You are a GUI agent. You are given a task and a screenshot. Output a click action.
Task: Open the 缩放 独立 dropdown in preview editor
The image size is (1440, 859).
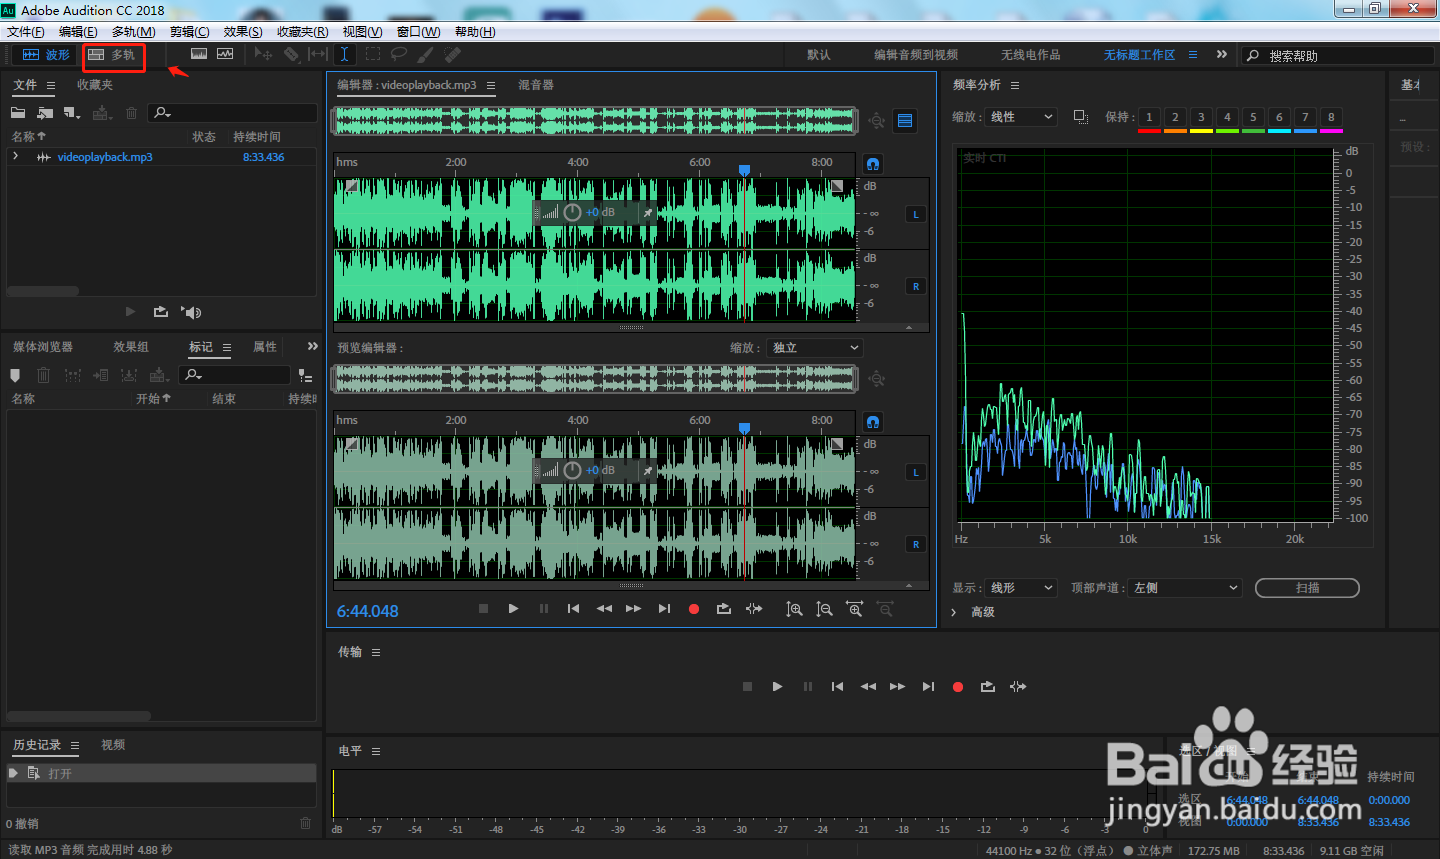tap(814, 348)
